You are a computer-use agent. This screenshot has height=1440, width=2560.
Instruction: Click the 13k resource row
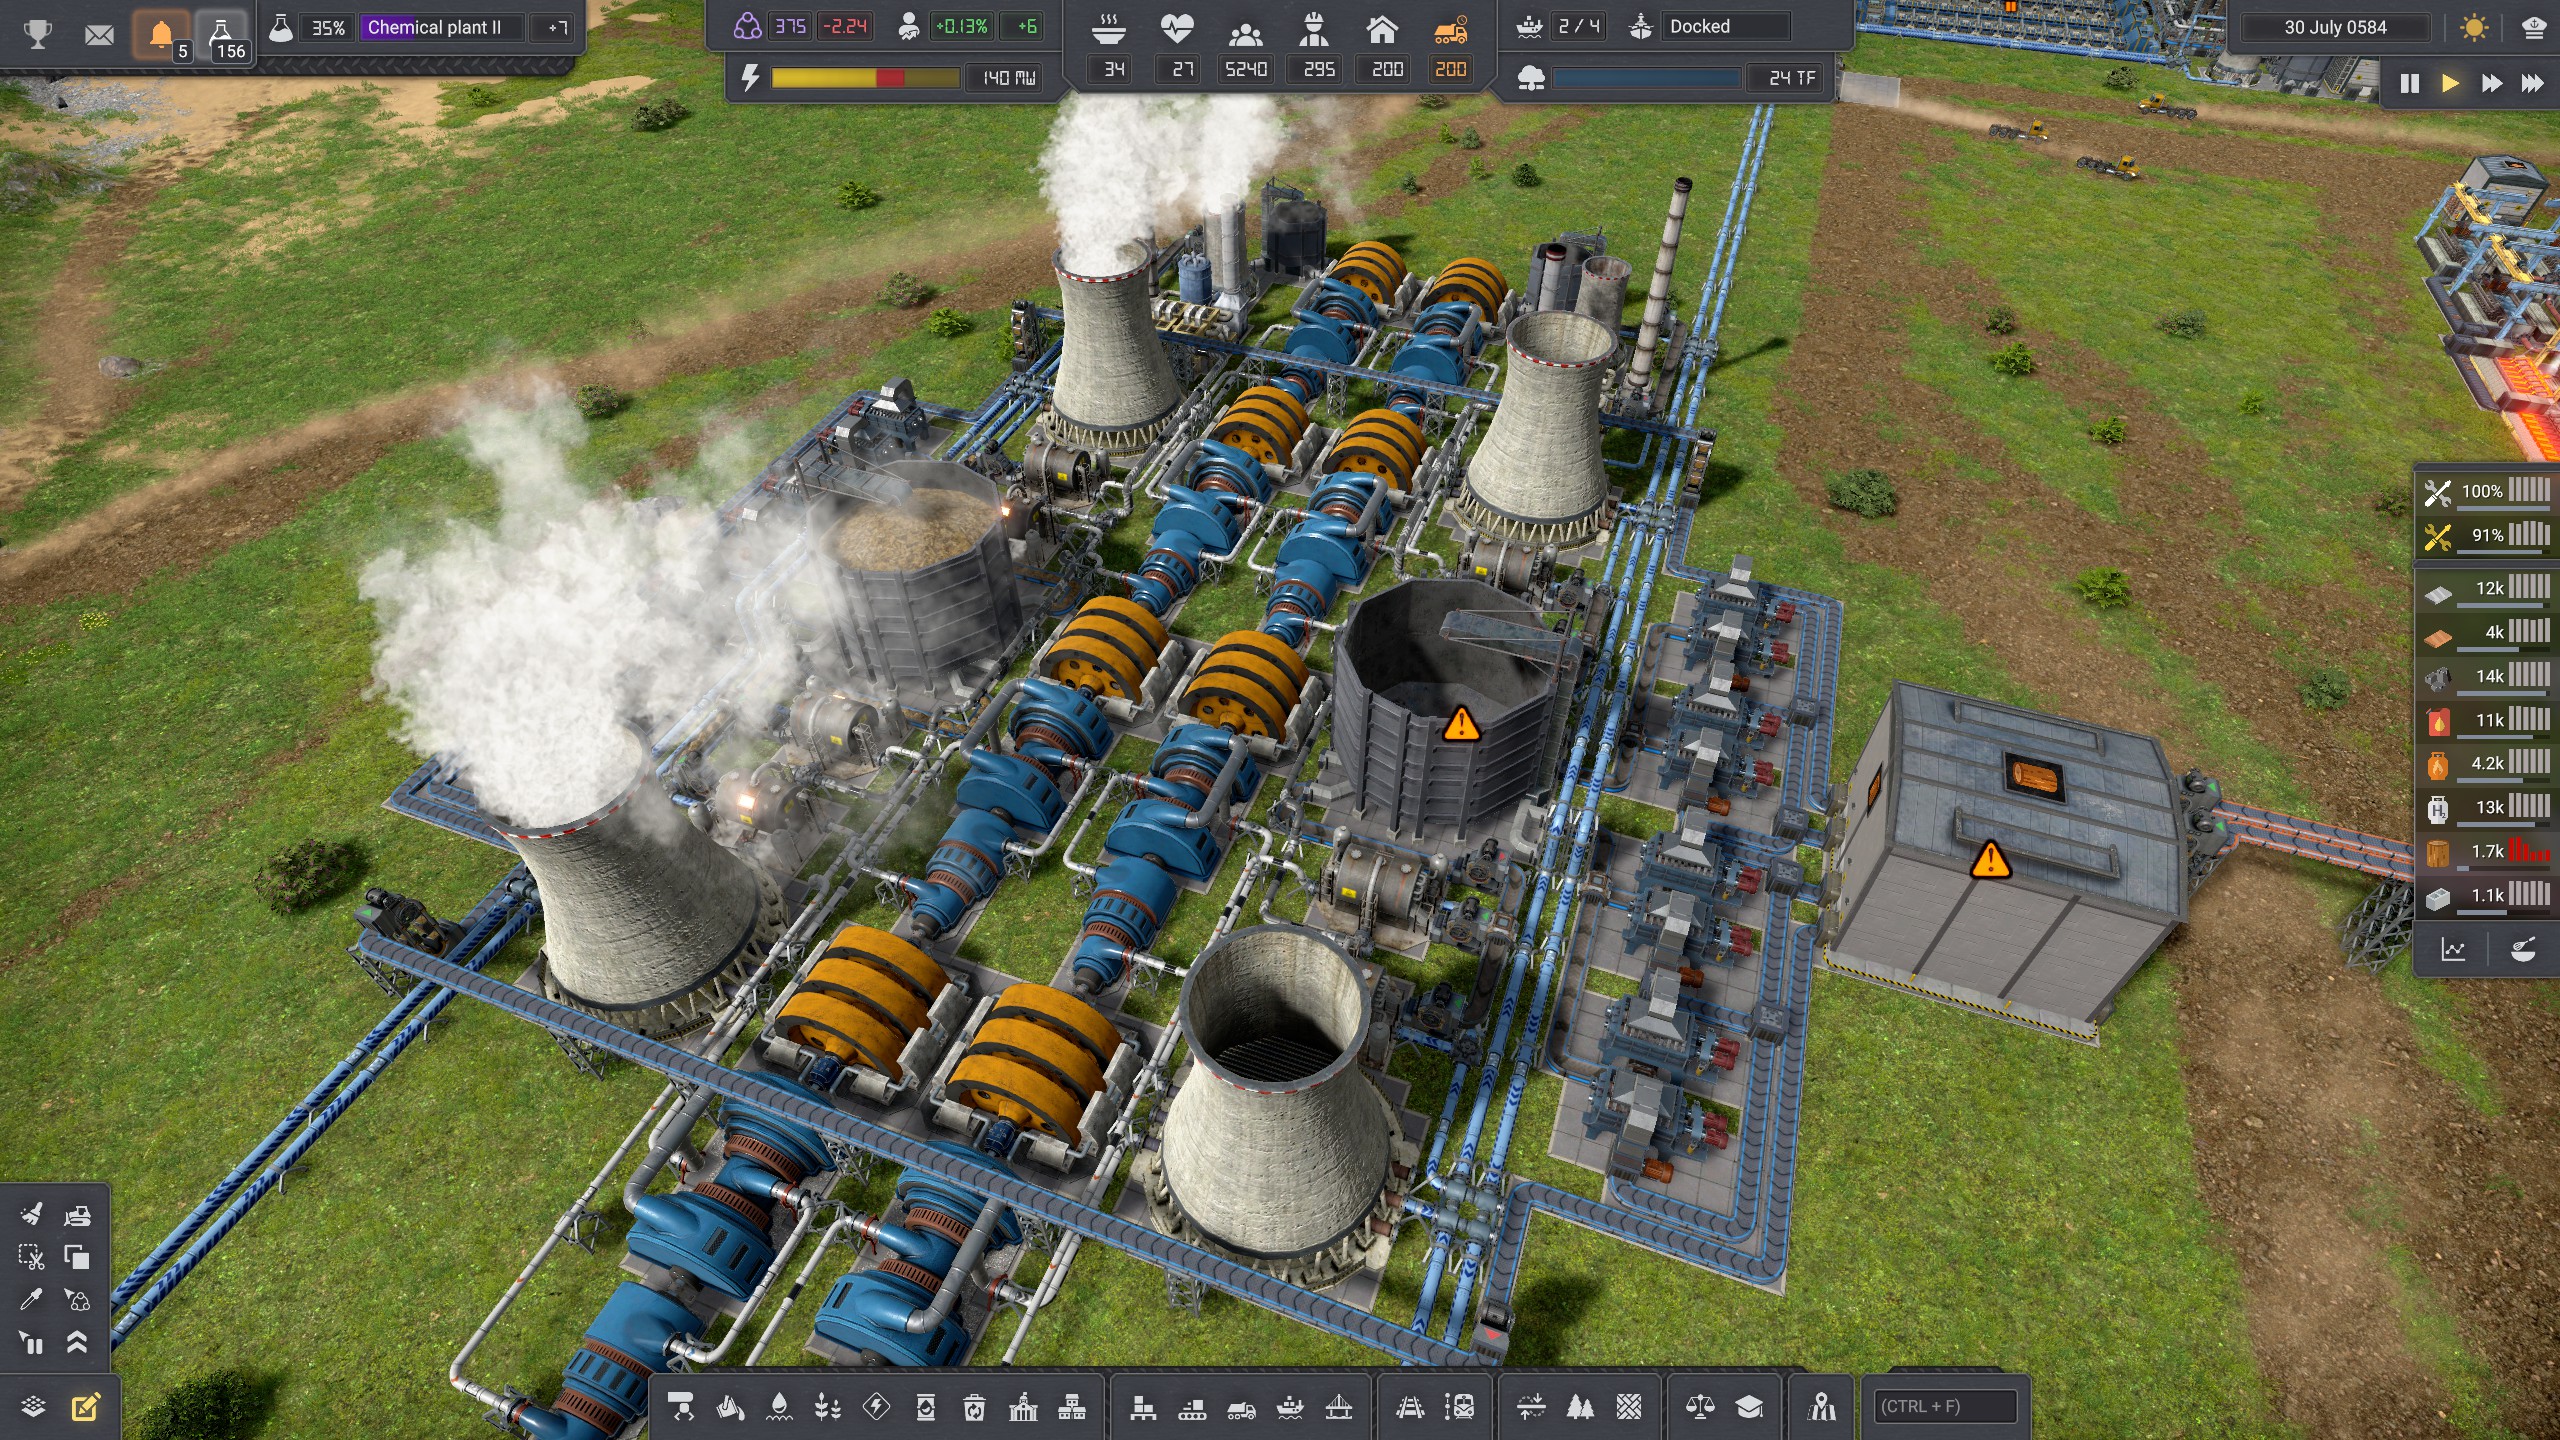pos(2486,808)
